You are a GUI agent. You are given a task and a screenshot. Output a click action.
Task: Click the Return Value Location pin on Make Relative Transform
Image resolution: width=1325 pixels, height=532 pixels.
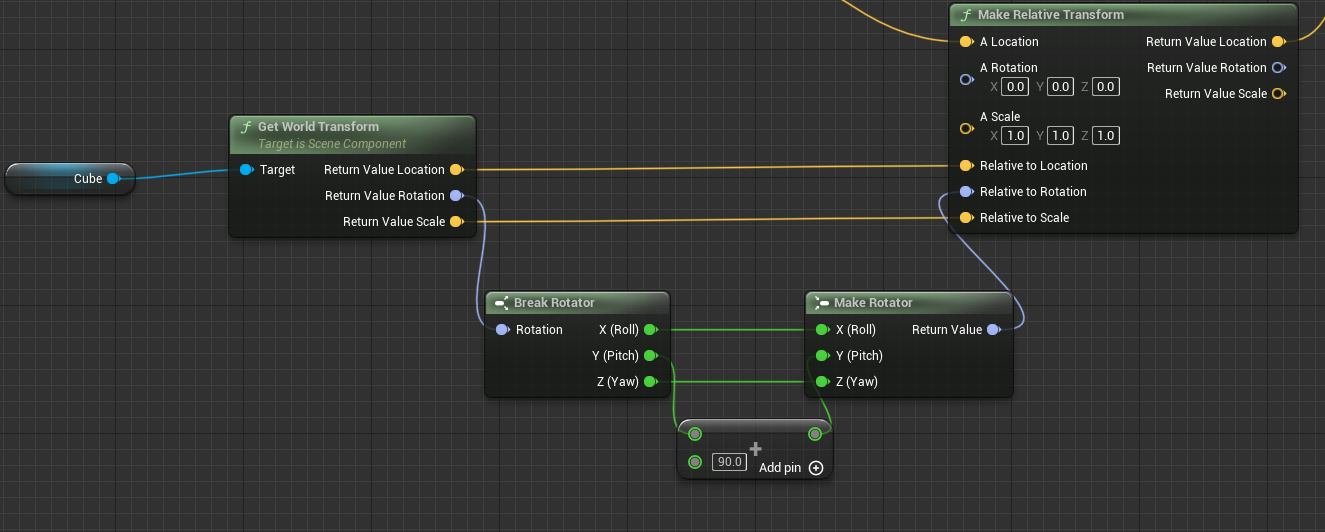pyautogui.click(x=1278, y=42)
